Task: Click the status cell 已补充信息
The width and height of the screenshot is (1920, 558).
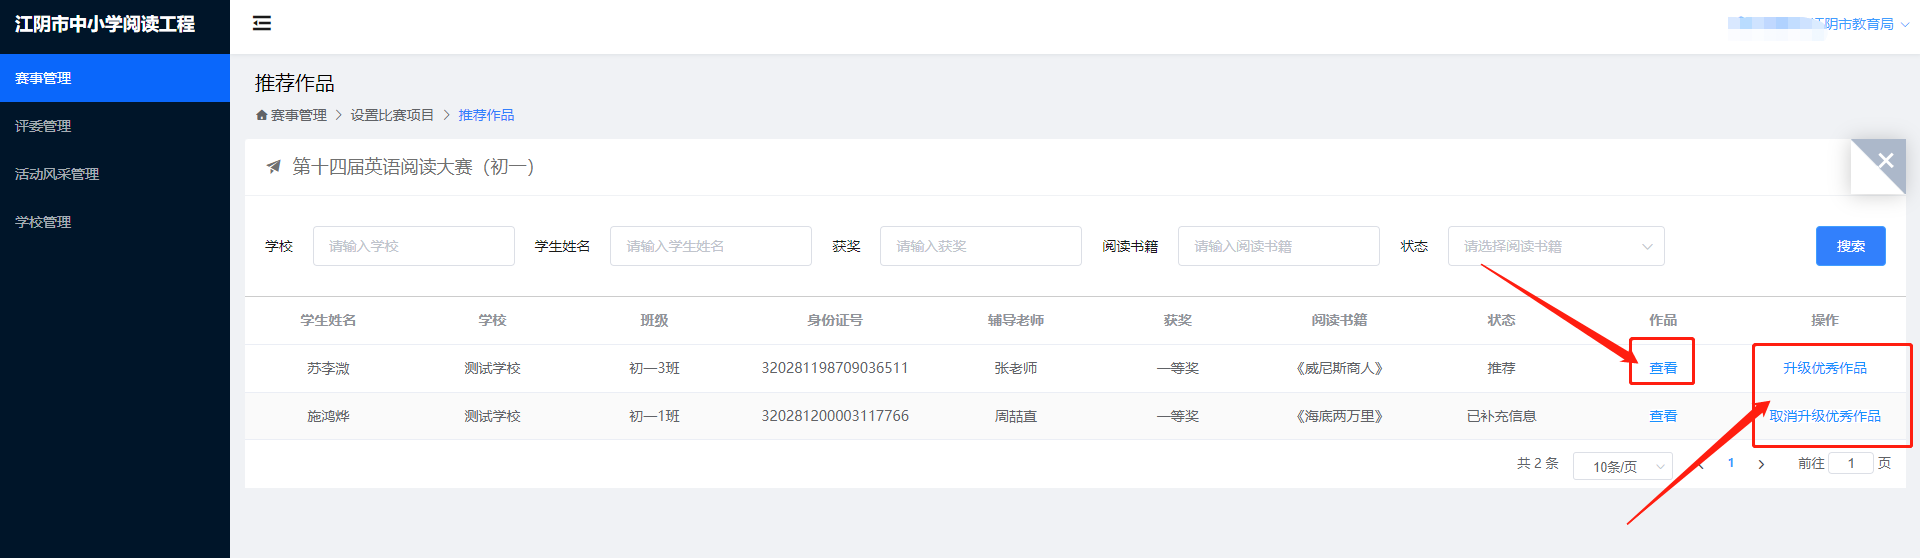Action: [x=1501, y=416]
